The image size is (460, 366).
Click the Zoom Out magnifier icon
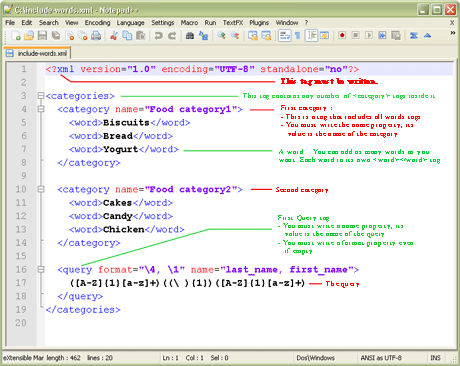(x=235, y=35)
